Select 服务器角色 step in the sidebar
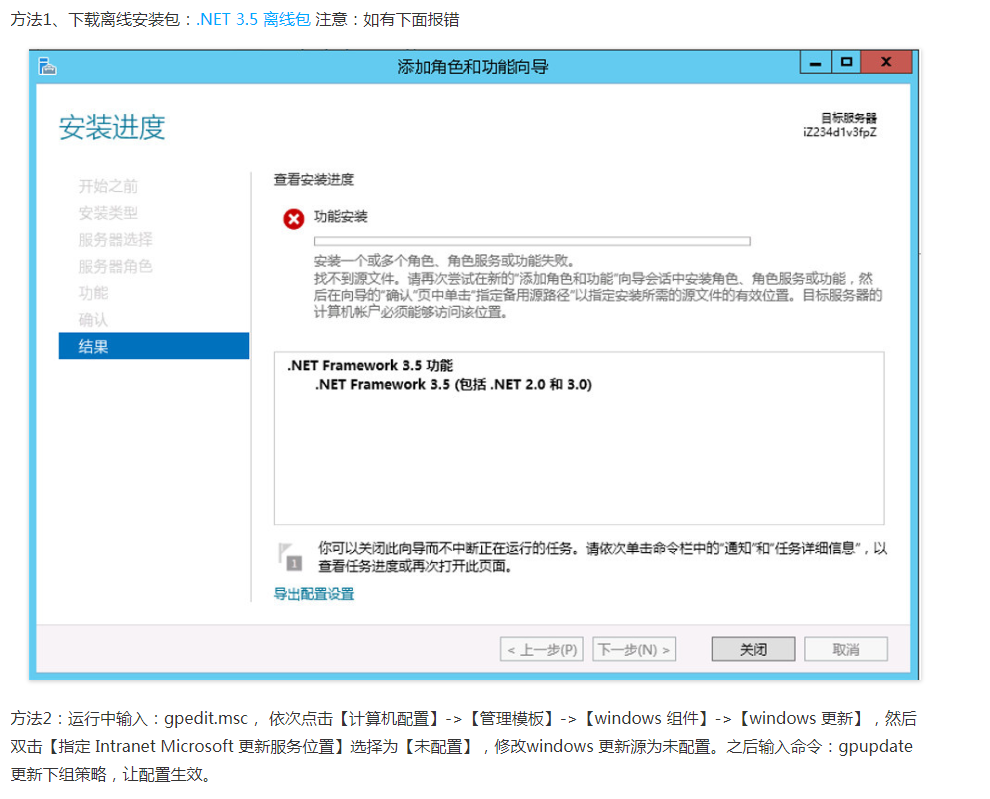990x799 pixels. click(116, 267)
